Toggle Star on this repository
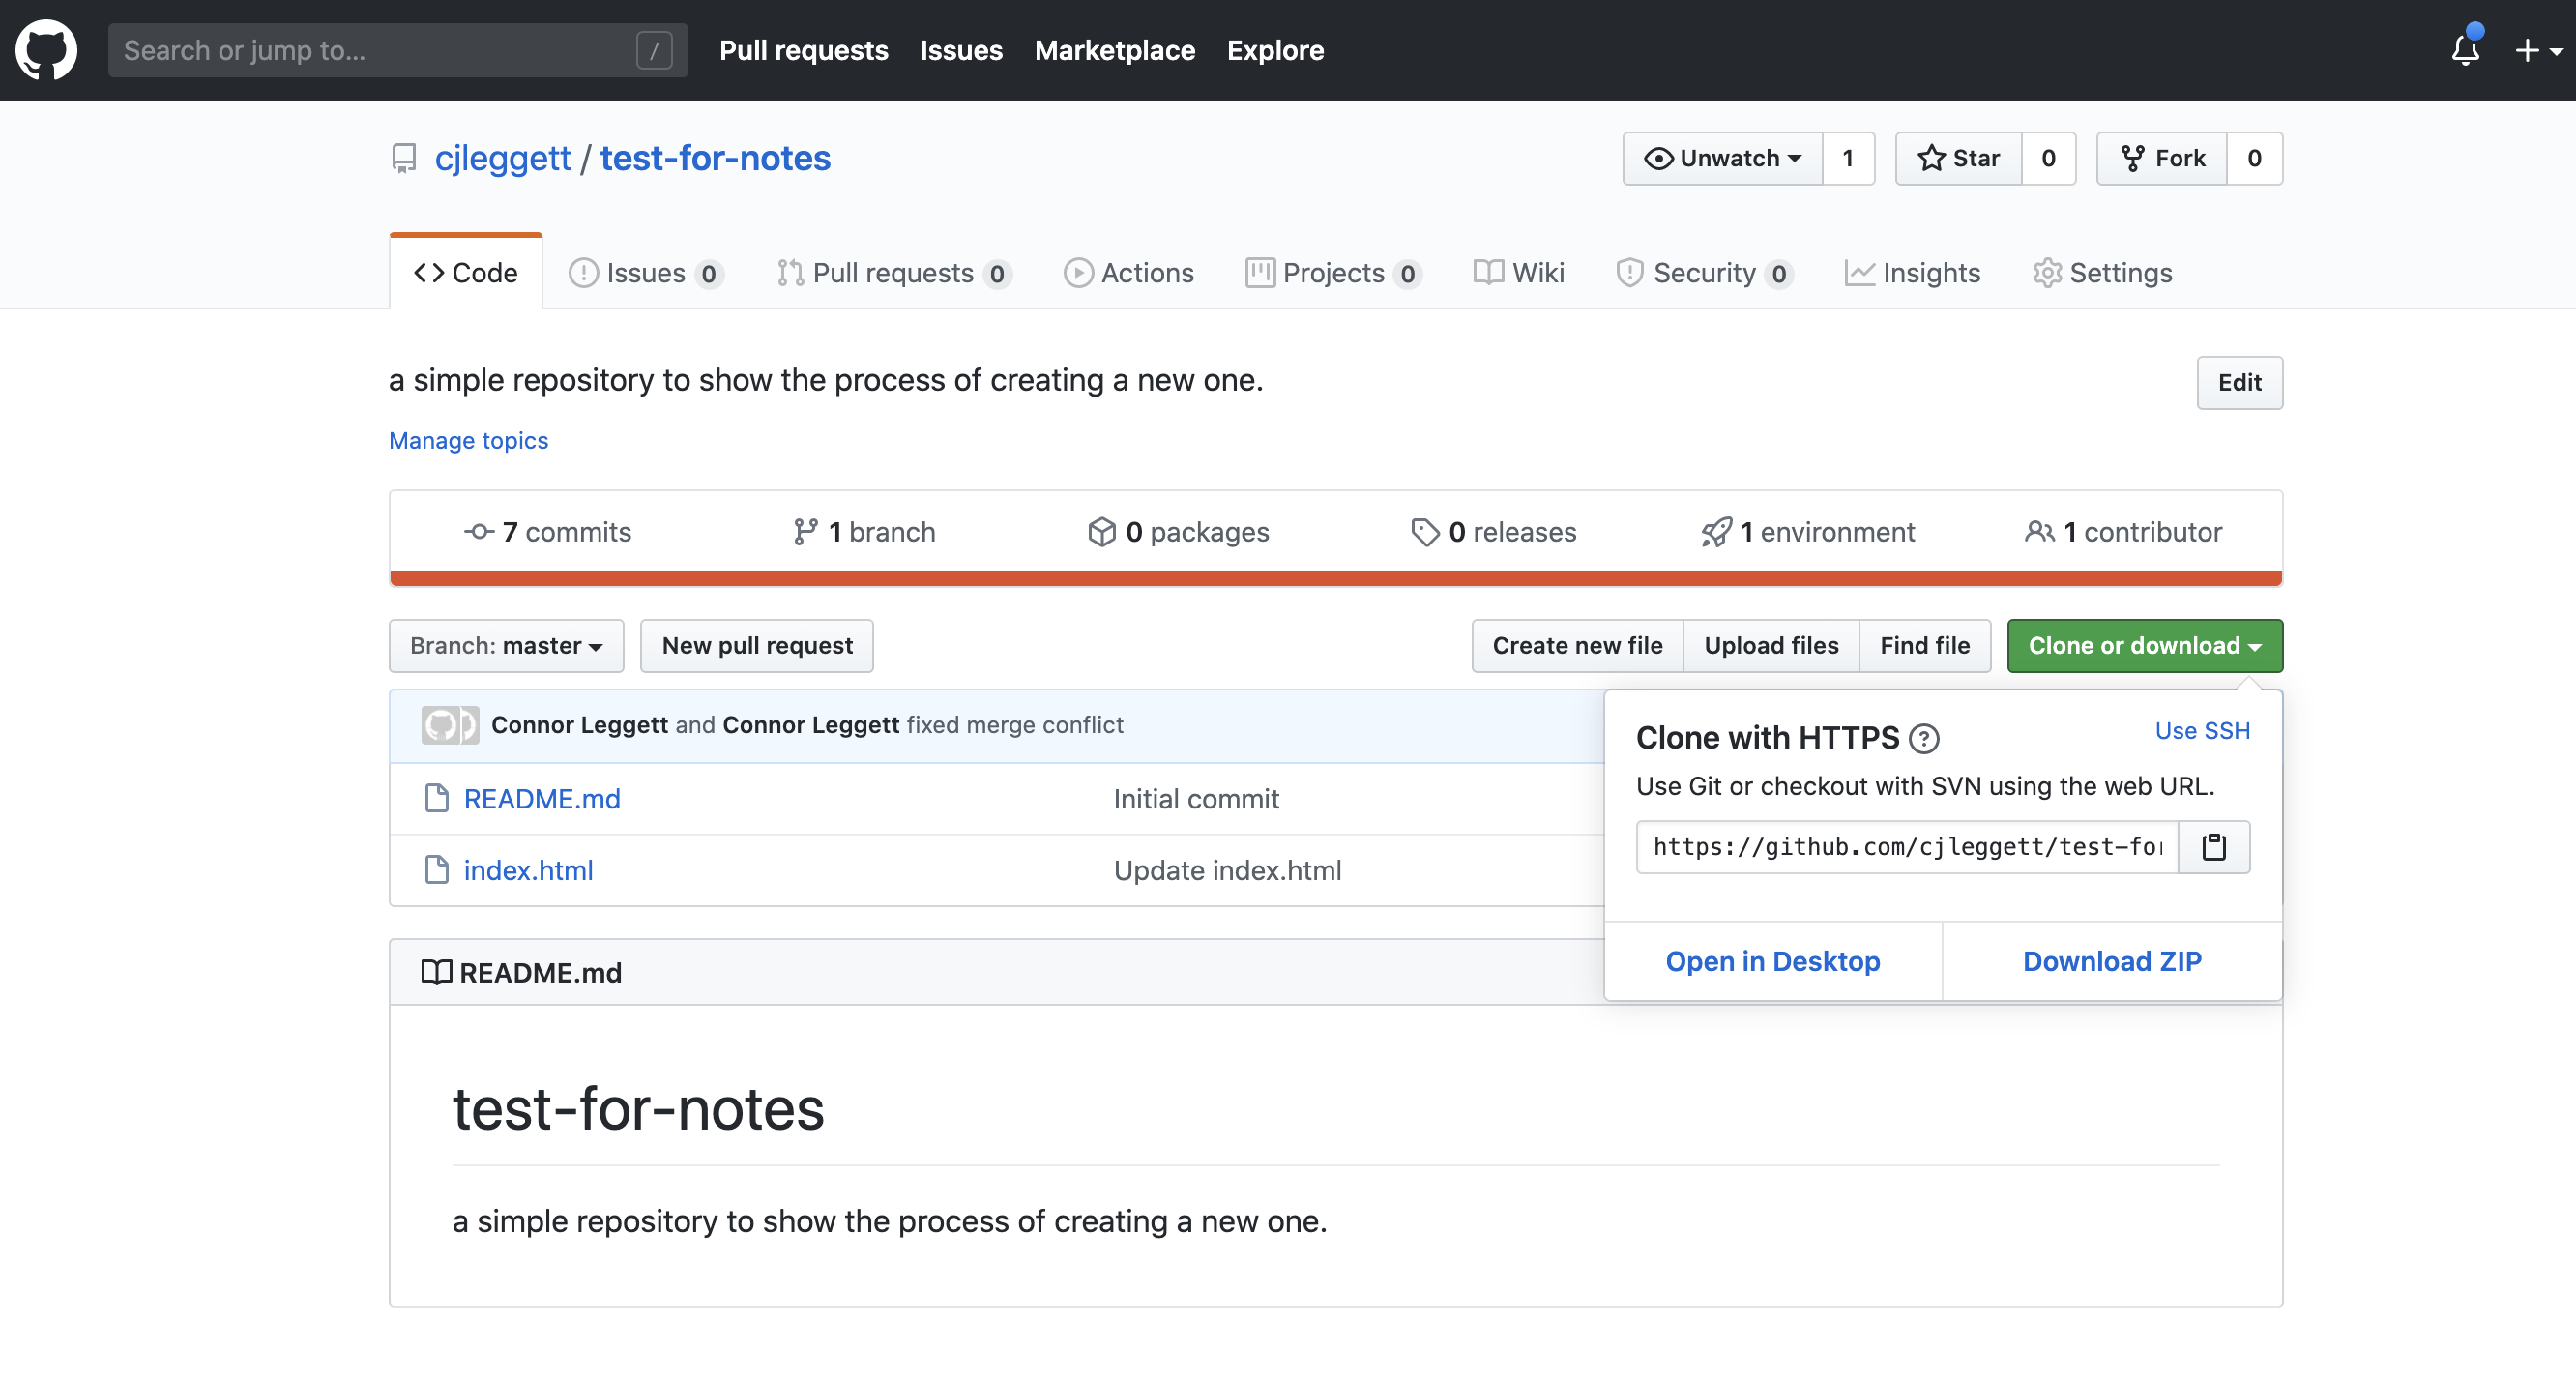 coord(1958,158)
